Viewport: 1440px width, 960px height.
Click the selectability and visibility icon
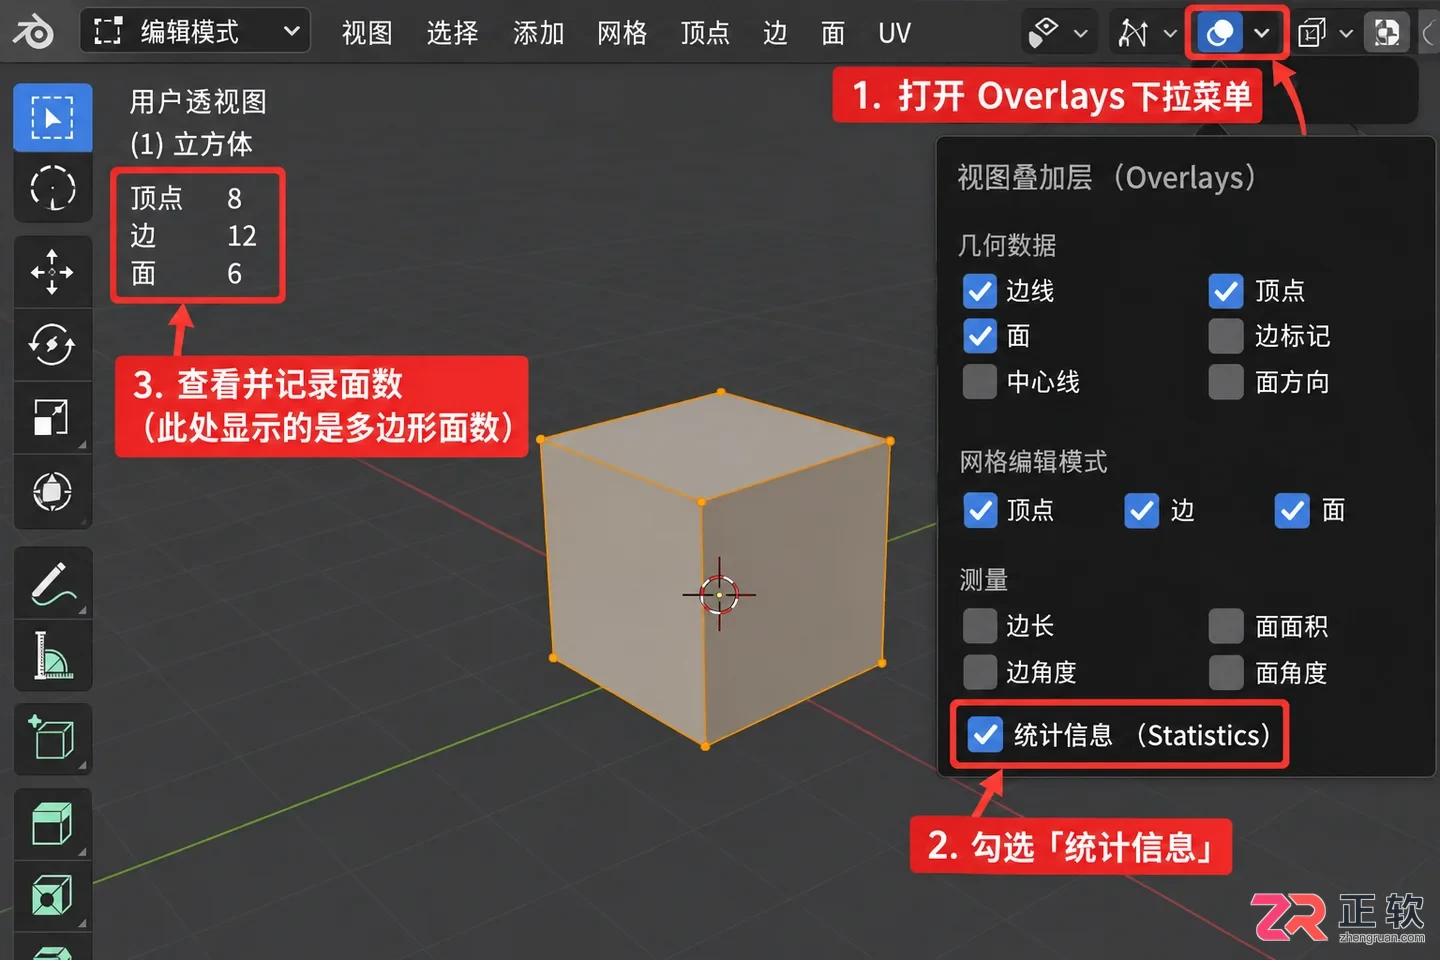click(1043, 33)
